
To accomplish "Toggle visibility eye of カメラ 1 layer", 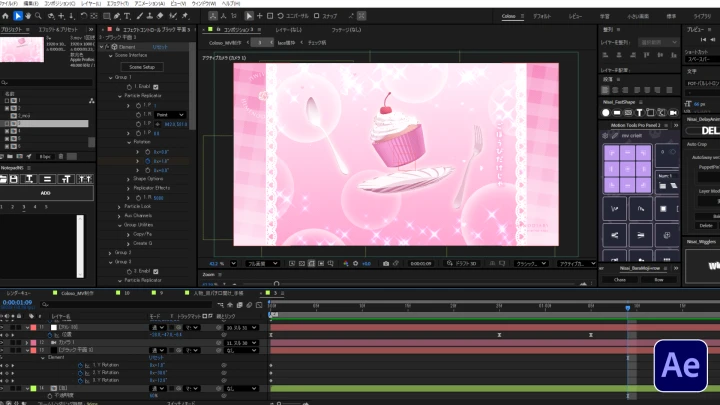I will 2,343.
